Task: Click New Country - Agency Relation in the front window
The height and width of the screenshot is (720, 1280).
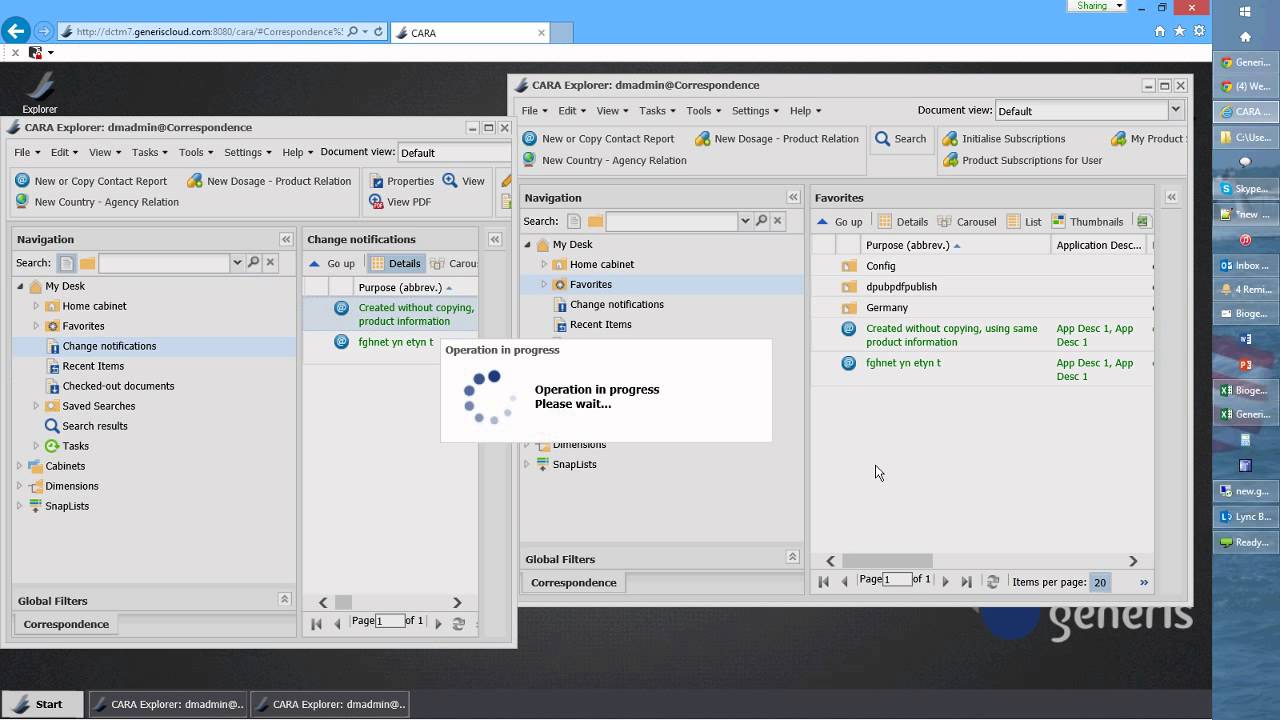Action: click(x=604, y=160)
